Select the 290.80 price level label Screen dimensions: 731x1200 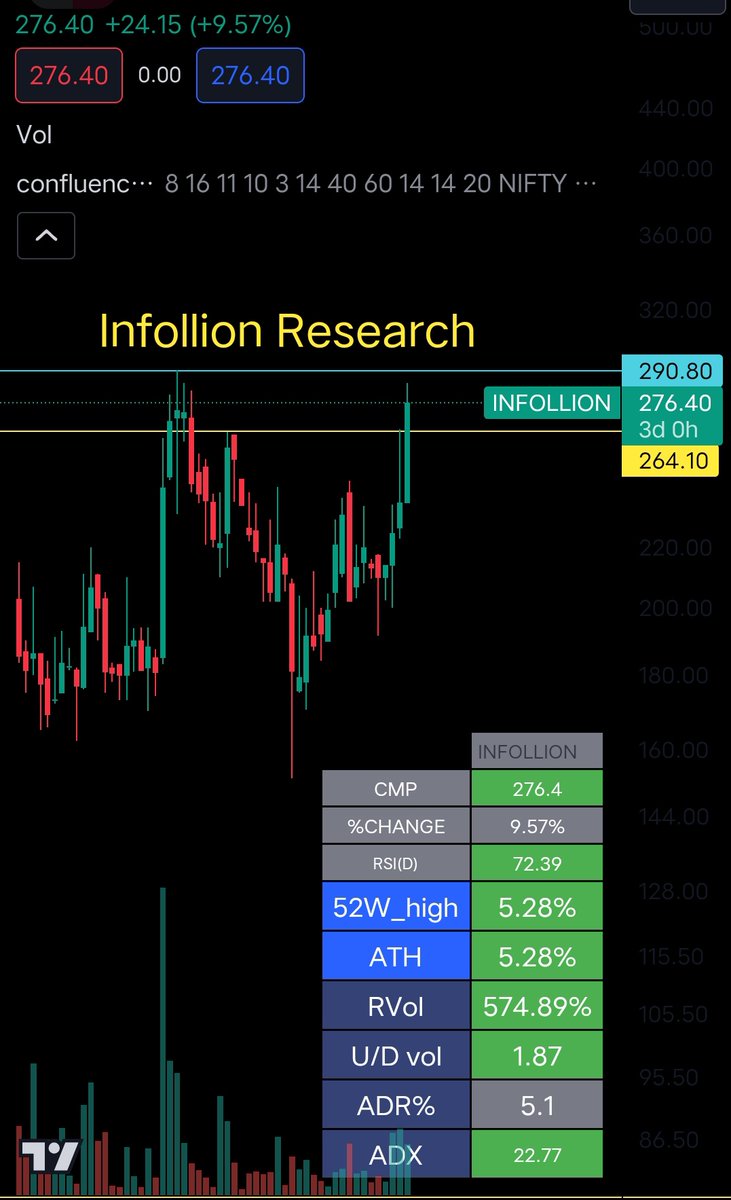pyautogui.click(x=670, y=372)
